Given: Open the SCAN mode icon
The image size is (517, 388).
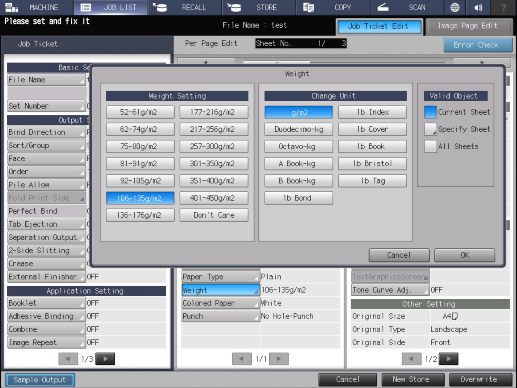Looking at the screenshot, I should click(x=383, y=7).
